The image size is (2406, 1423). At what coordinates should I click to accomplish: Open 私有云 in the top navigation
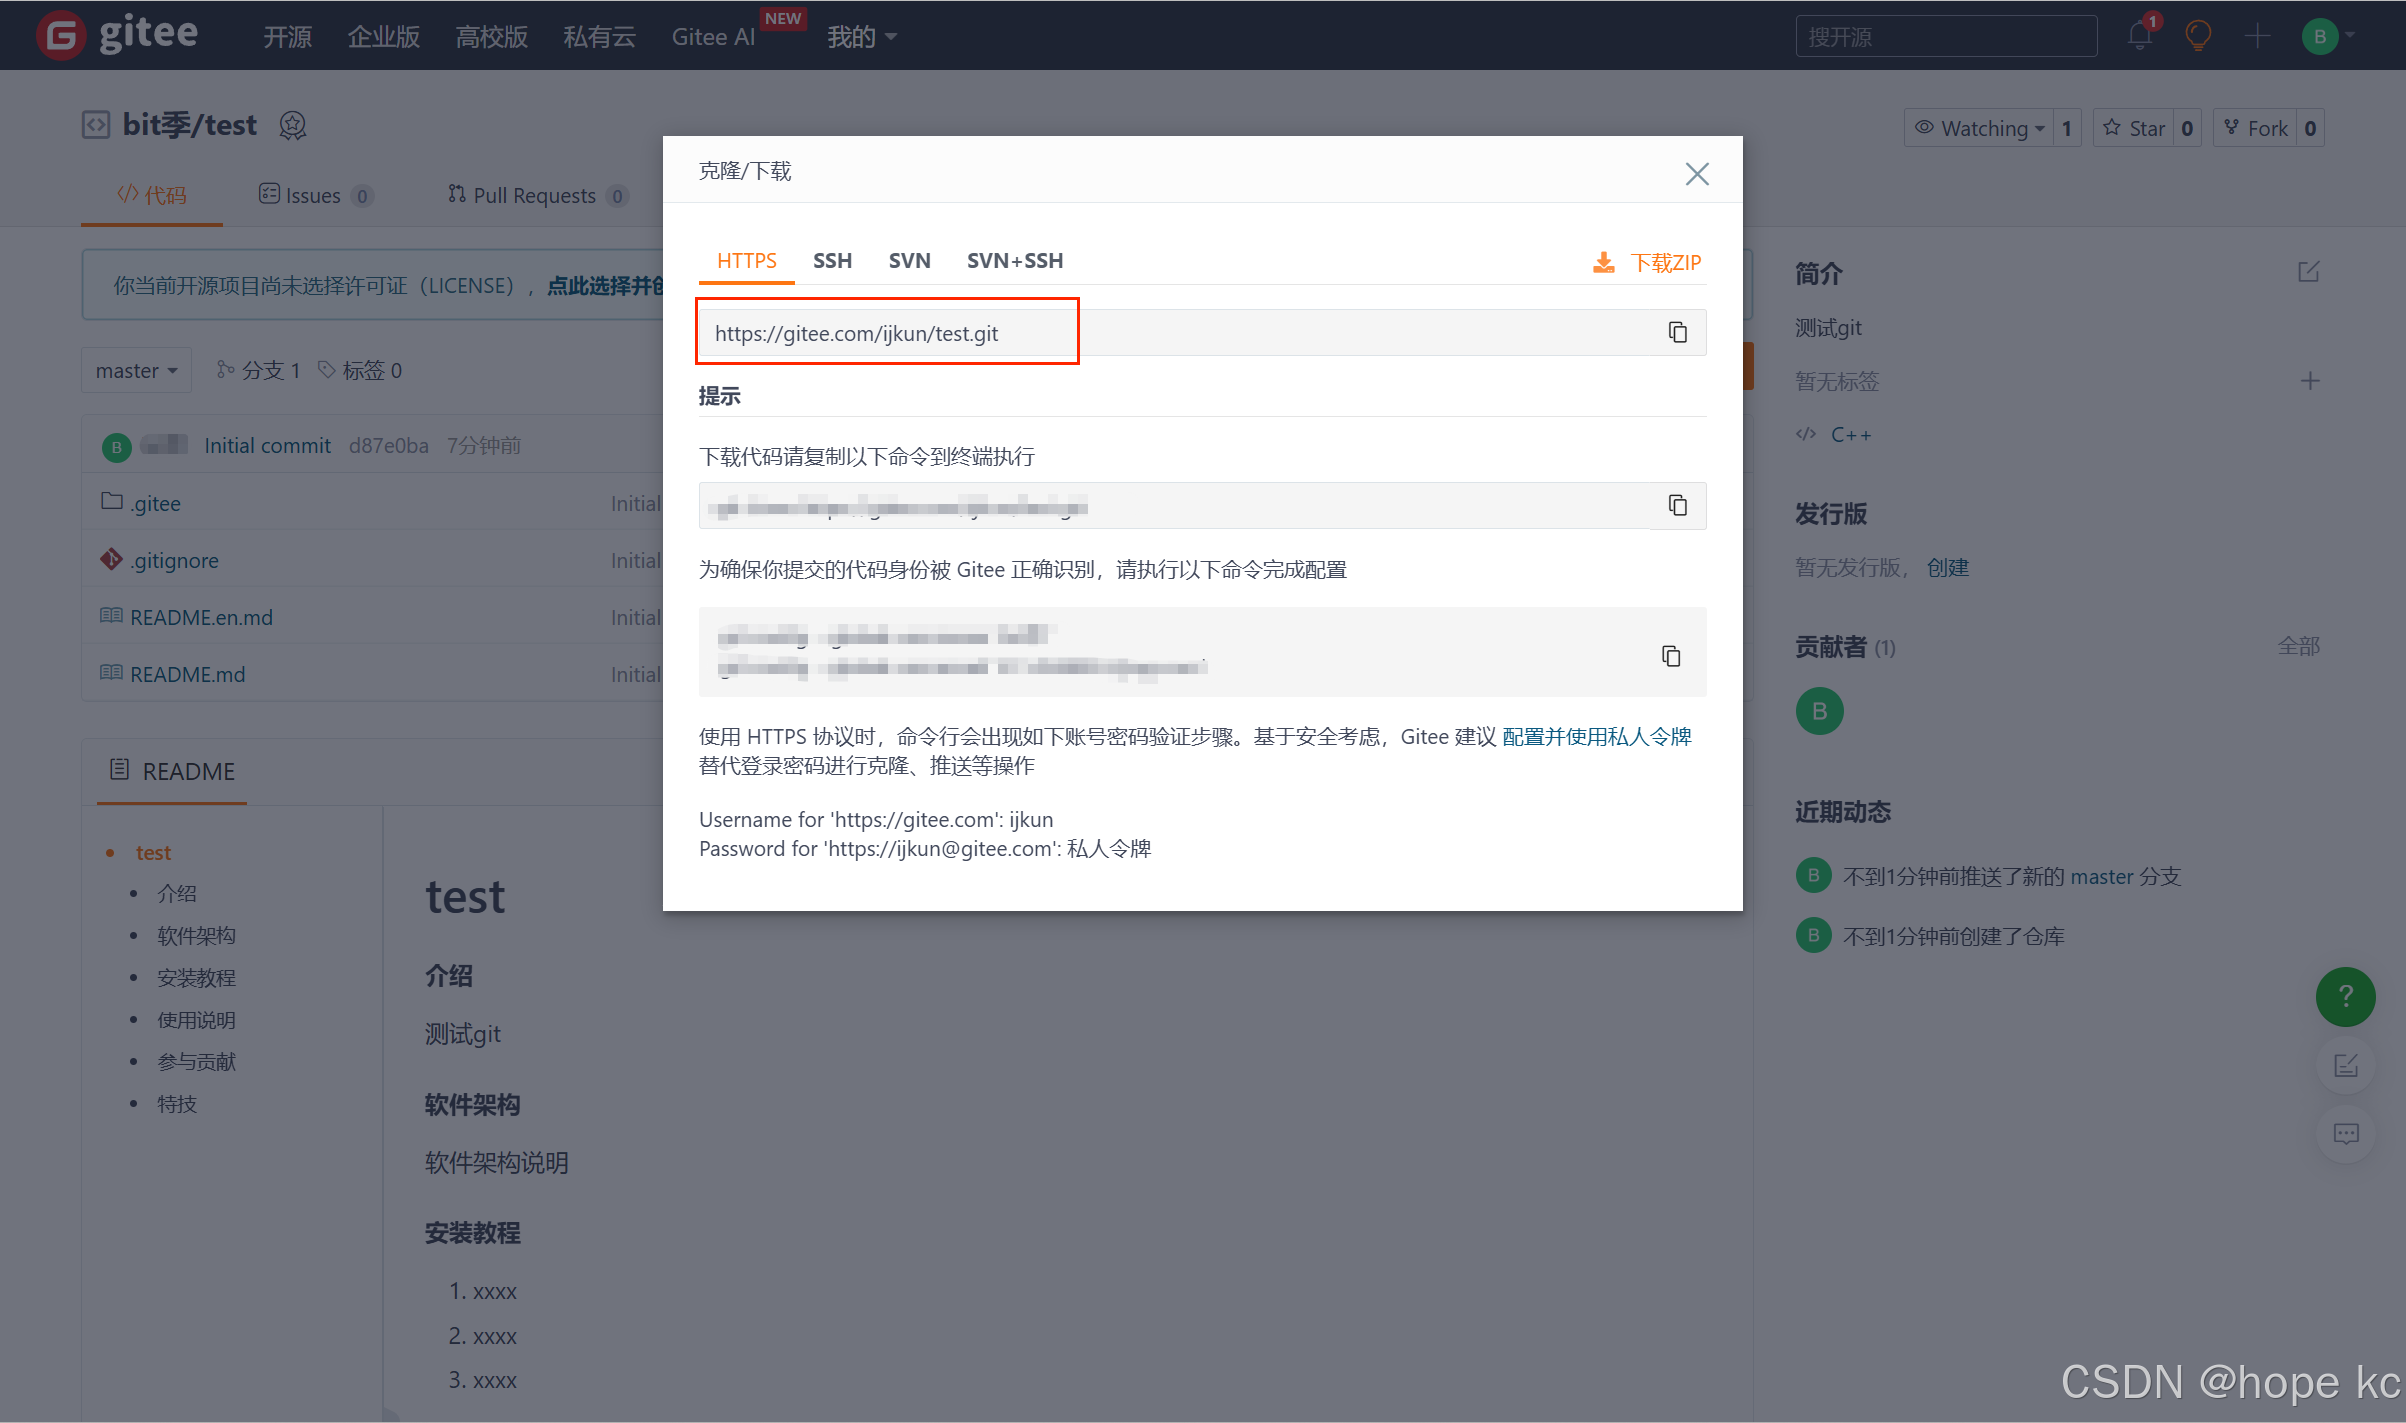click(600, 36)
